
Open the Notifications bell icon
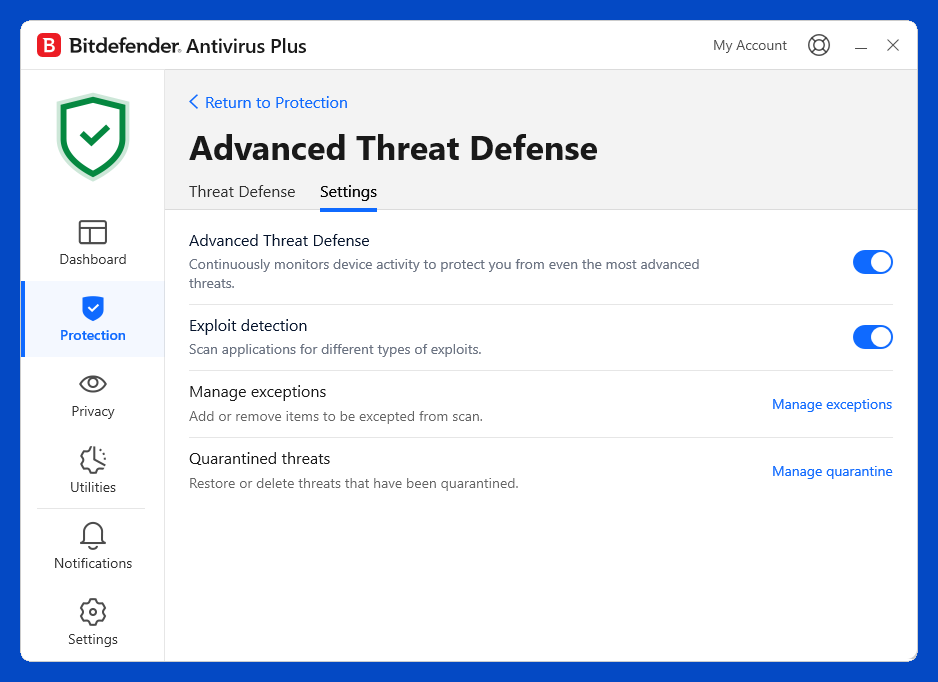(x=93, y=536)
